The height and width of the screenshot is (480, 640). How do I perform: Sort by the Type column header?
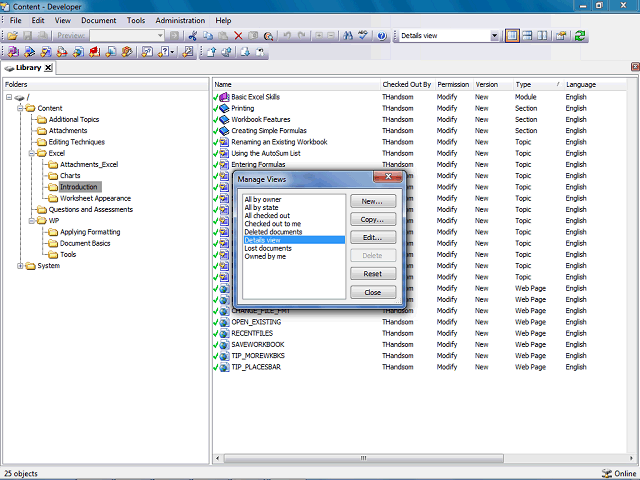point(537,84)
